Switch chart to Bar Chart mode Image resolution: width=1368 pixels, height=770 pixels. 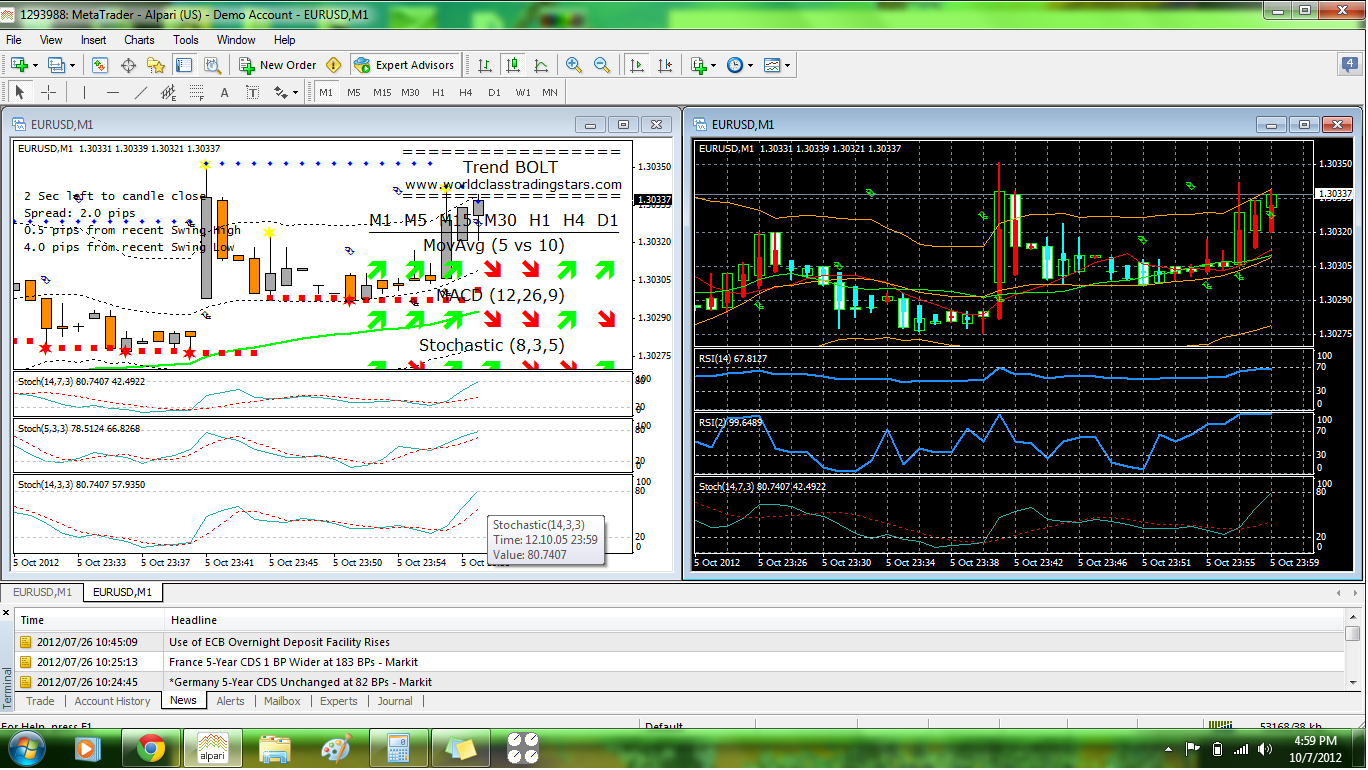(x=485, y=65)
